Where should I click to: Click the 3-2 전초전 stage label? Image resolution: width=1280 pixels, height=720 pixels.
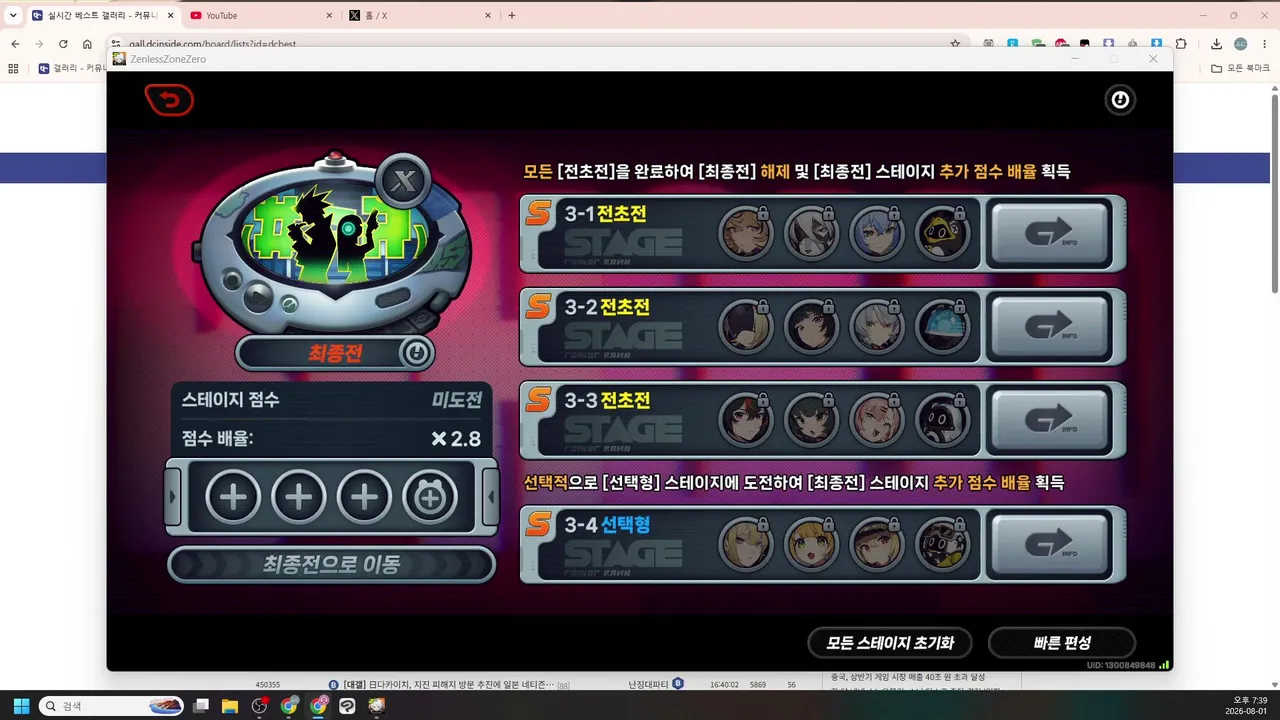click(x=607, y=306)
